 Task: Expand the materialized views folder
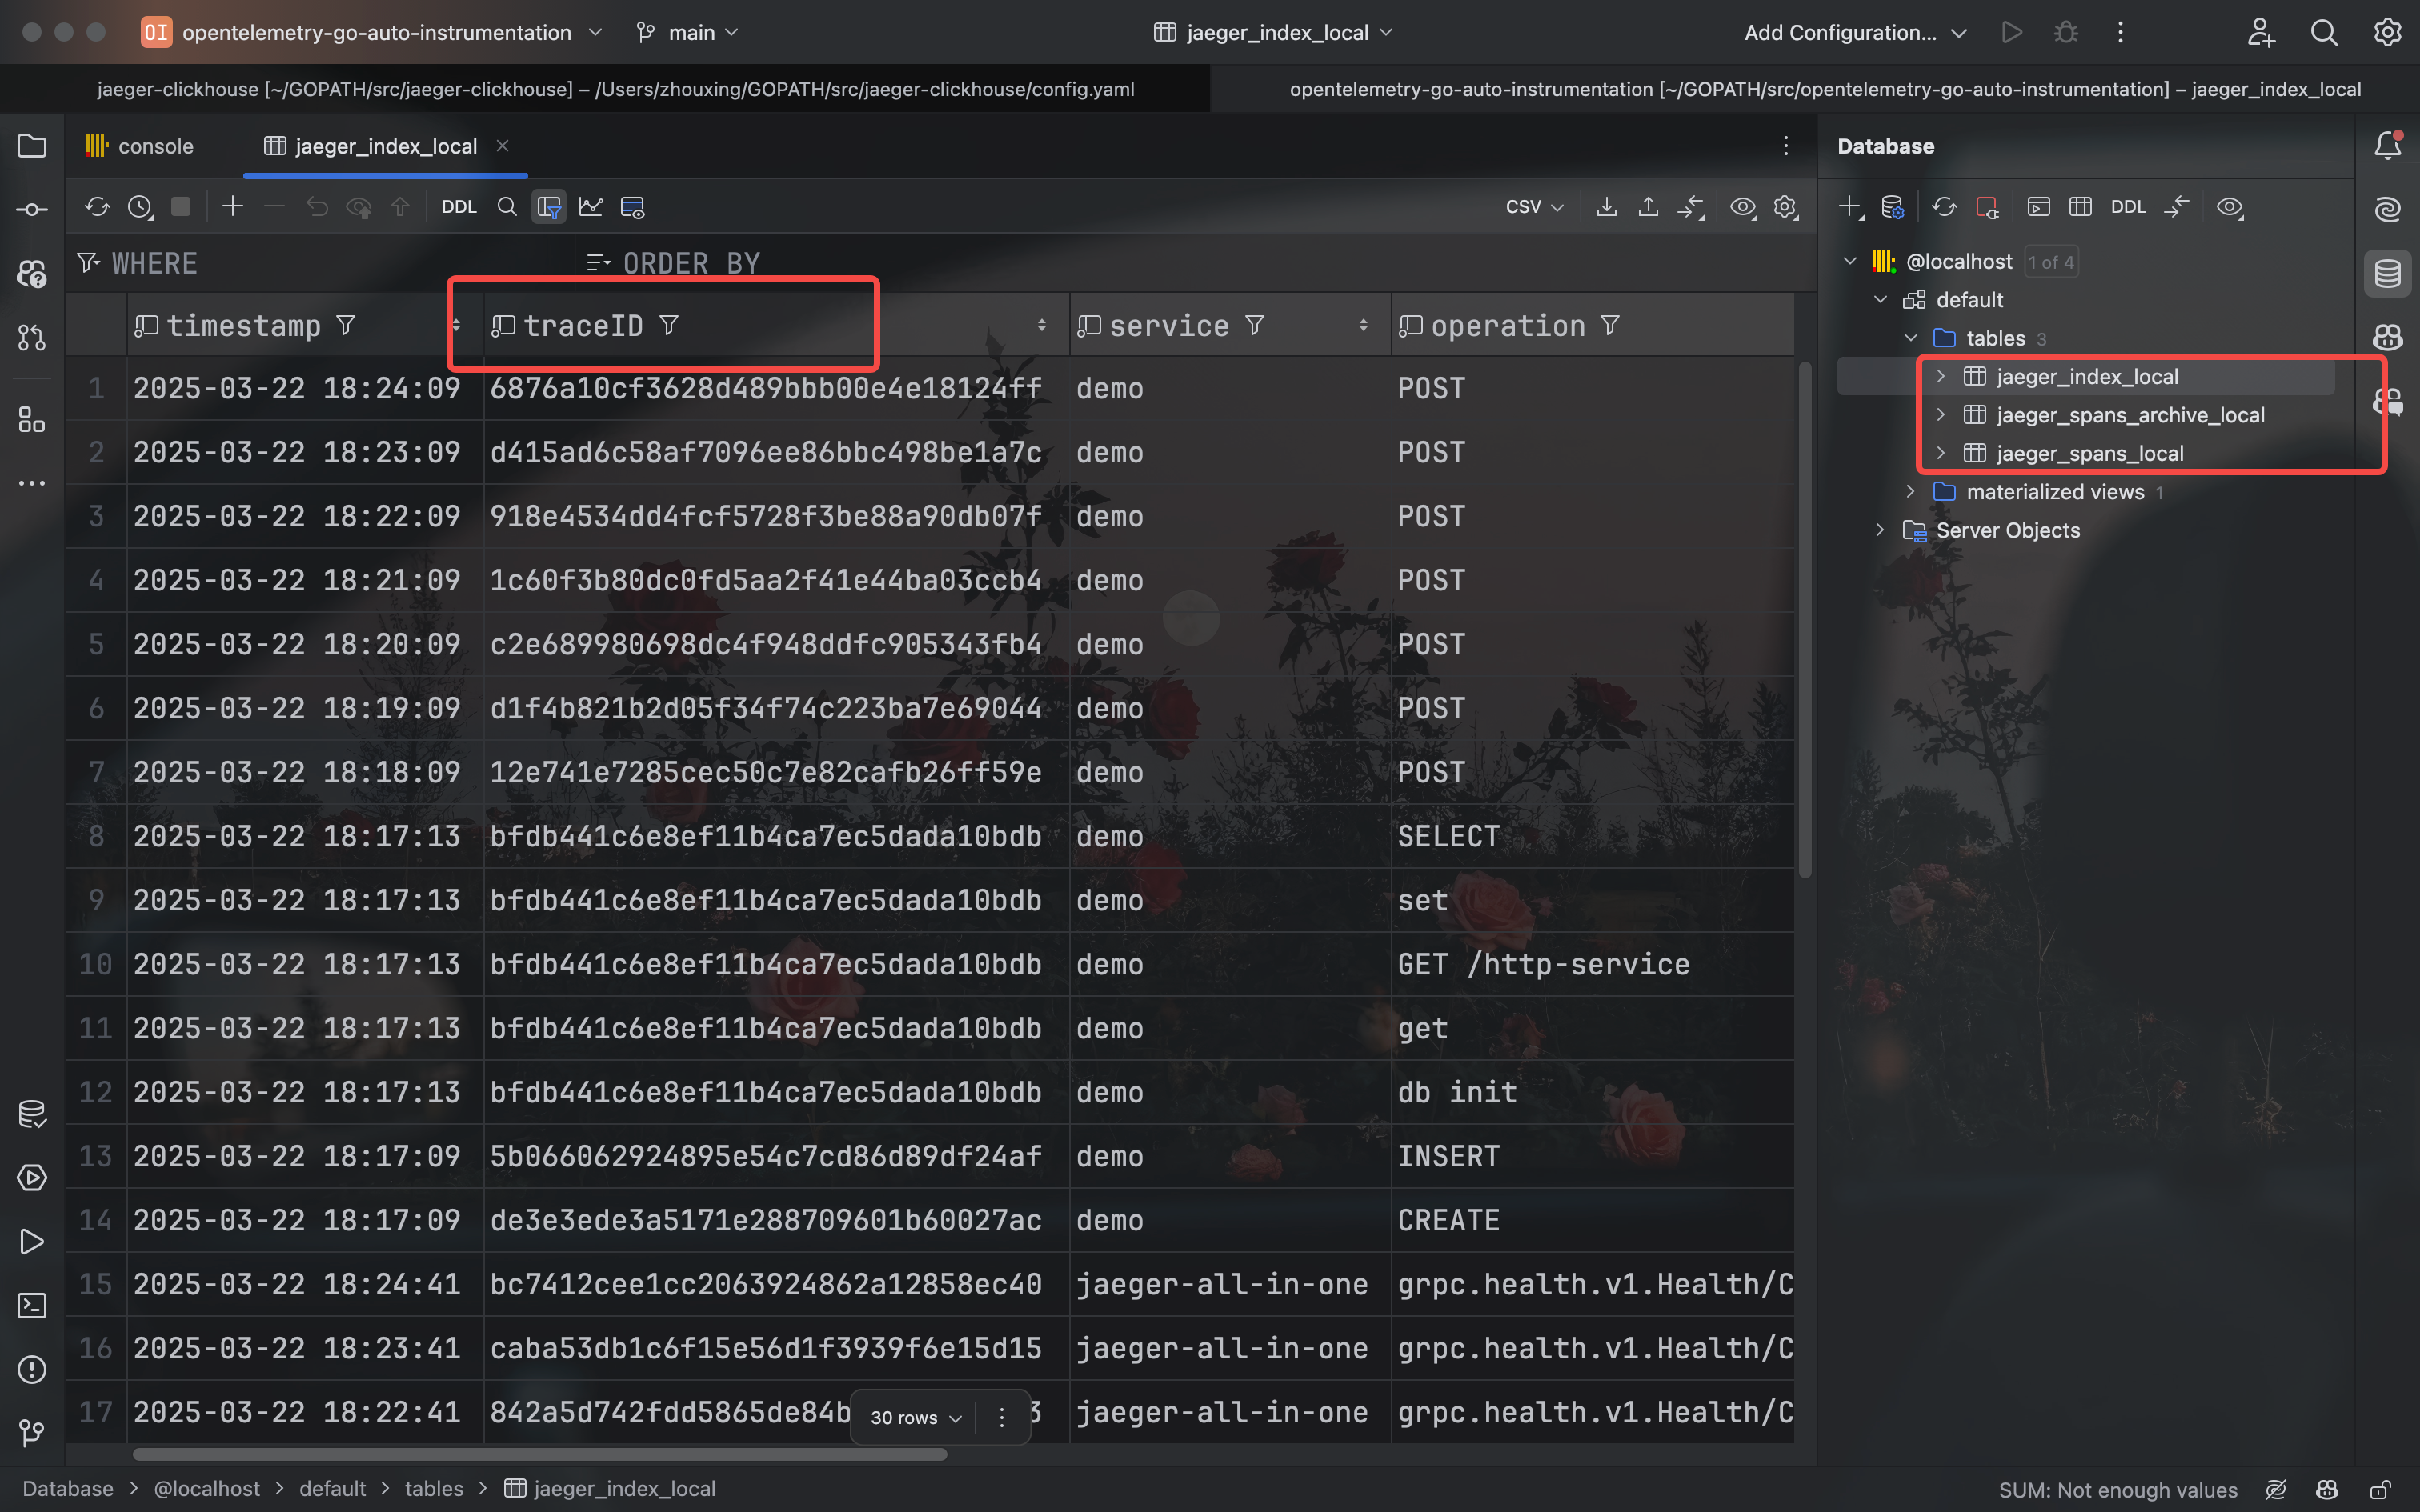1911,491
